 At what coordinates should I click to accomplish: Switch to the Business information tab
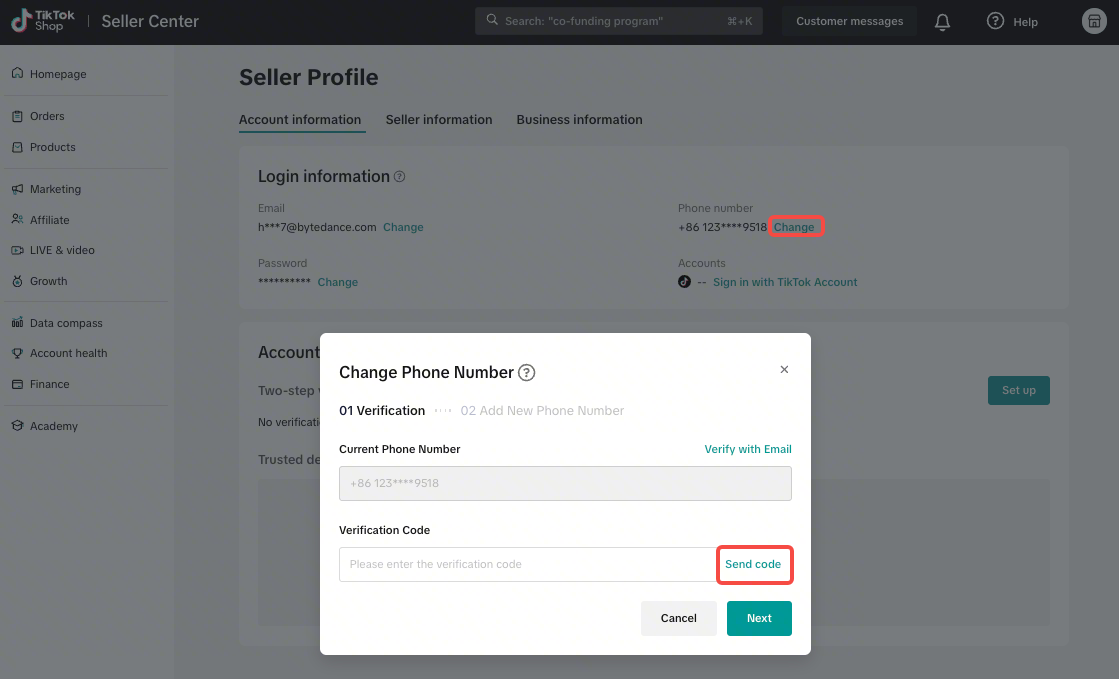point(579,120)
